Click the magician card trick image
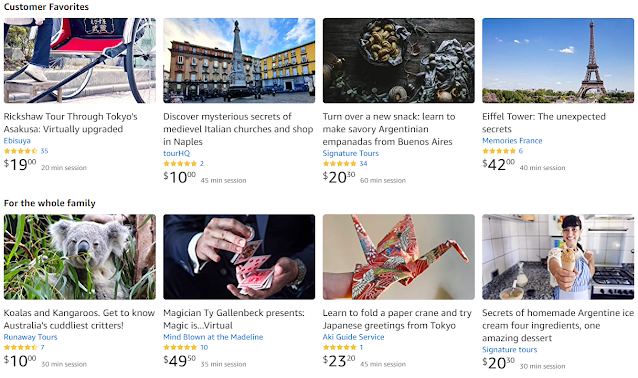The height and width of the screenshot is (378, 638). coord(239,257)
